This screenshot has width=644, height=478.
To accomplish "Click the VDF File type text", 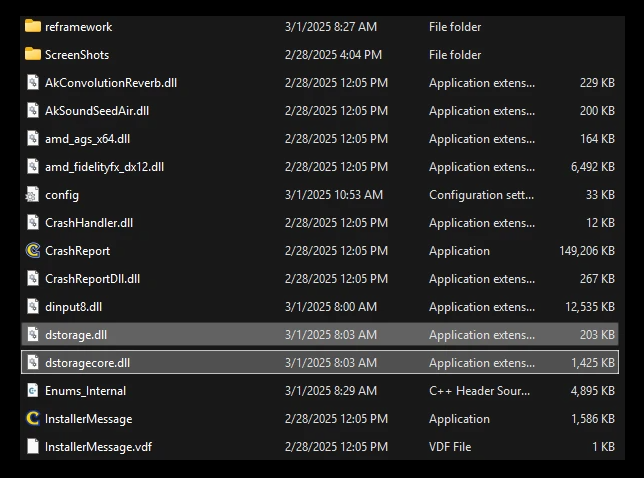I will click(x=454, y=447).
